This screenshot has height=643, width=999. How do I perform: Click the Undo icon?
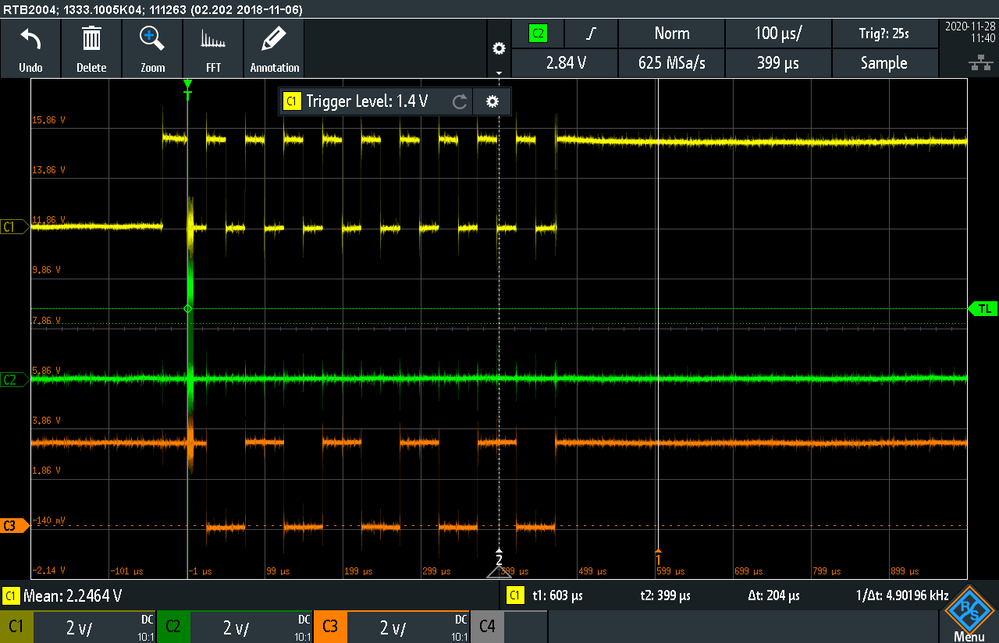point(31,49)
